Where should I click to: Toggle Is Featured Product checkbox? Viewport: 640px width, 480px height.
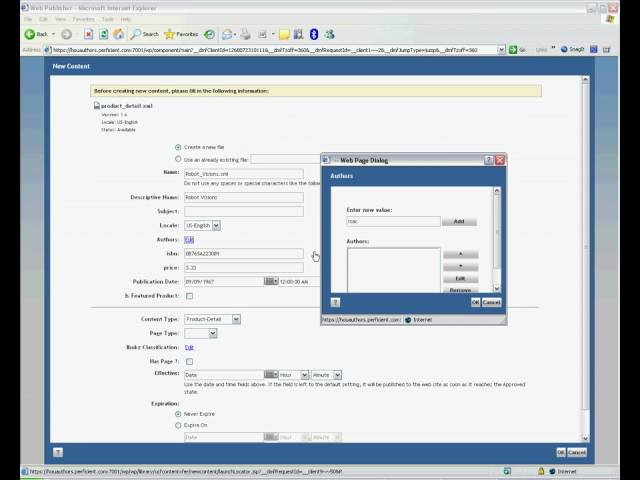click(x=189, y=296)
